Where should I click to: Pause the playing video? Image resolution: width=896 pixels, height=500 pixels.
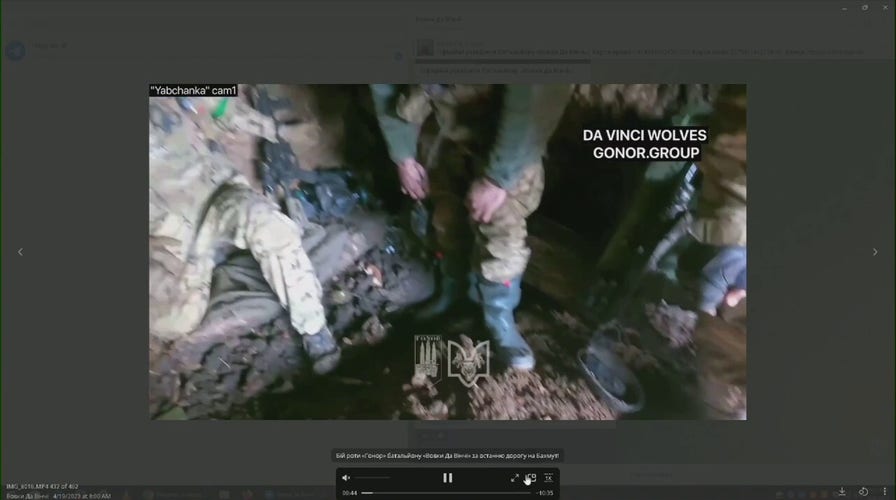pyautogui.click(x=447, y=478)
